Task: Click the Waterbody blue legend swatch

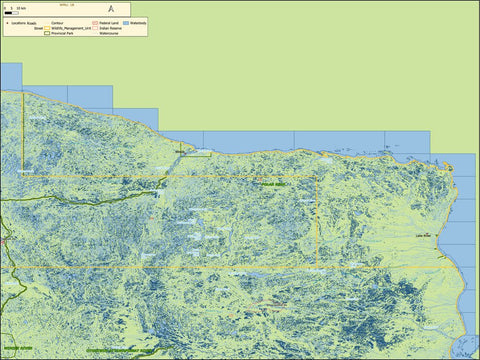Action: 126,23
